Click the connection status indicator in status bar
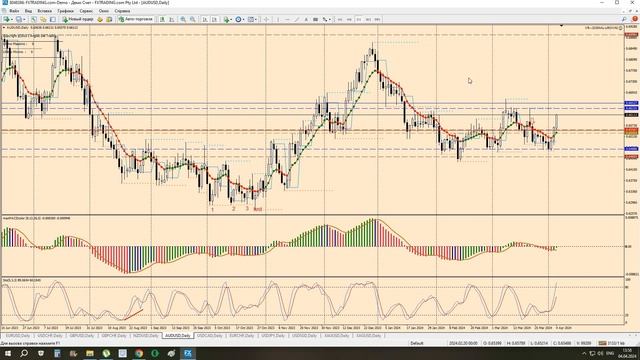 click(x=612, y=343)
